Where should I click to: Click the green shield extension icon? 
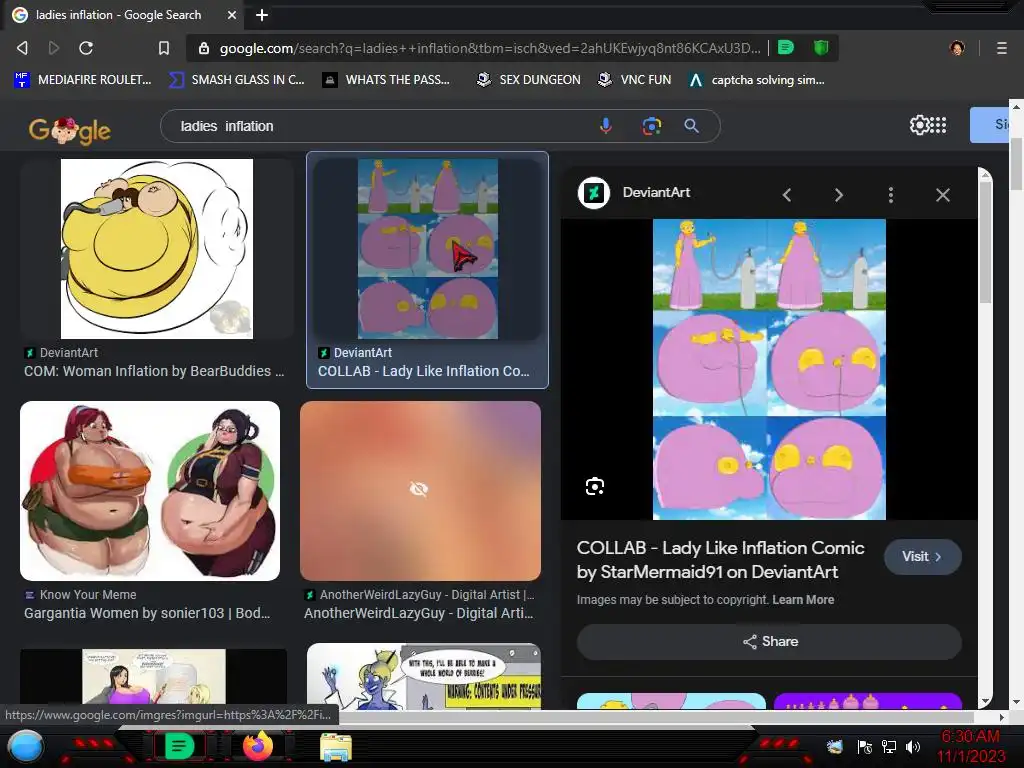(x=821, y=48)
